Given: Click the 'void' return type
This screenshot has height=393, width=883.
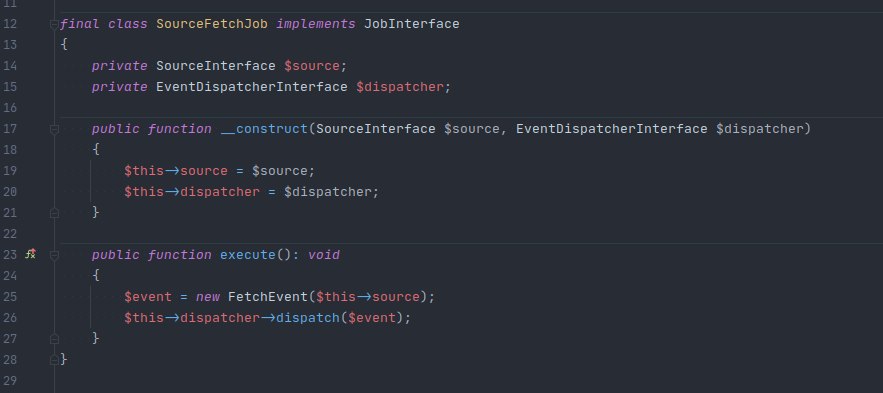Looking at the screenshot, I should pyautogui.click(x=324, y=255).
